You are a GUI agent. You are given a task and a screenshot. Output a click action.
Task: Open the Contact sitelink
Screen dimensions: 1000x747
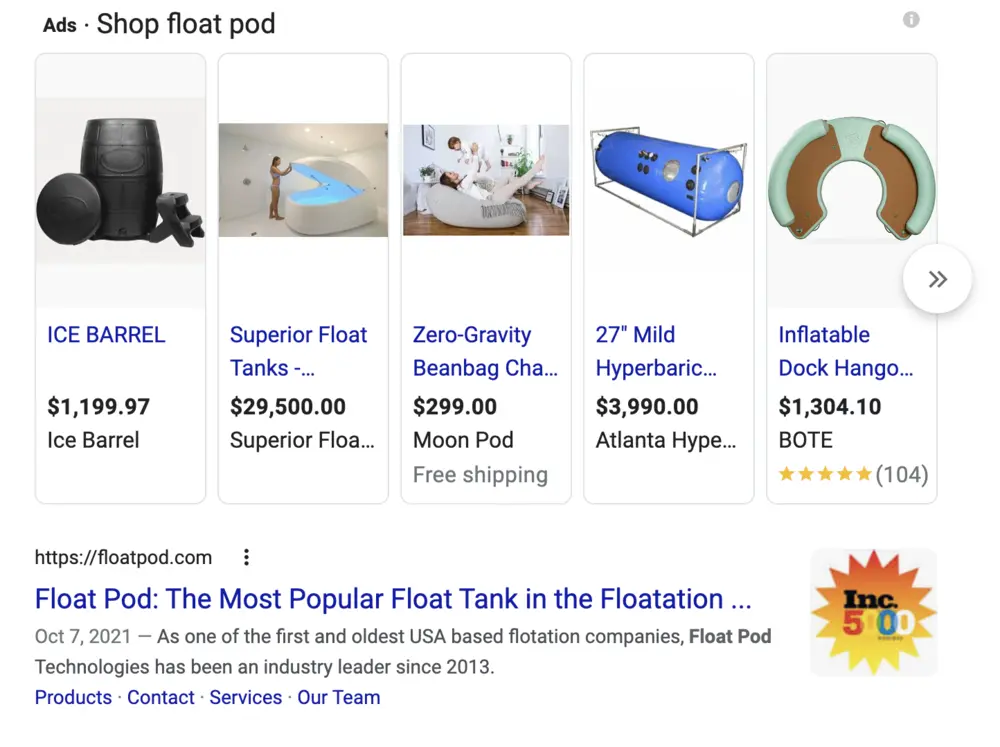coord(160,697)
